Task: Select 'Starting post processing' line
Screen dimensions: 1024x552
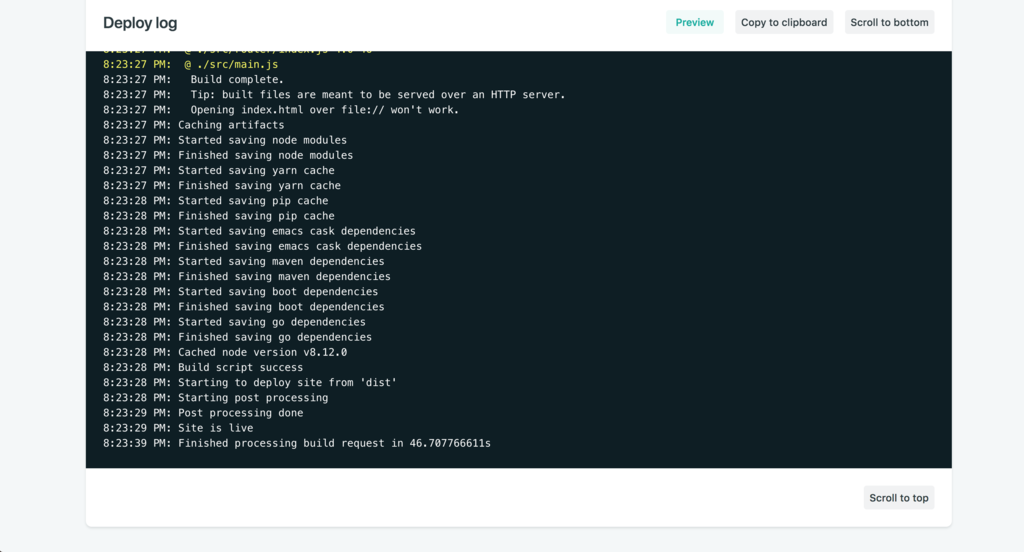Action: 216,398
